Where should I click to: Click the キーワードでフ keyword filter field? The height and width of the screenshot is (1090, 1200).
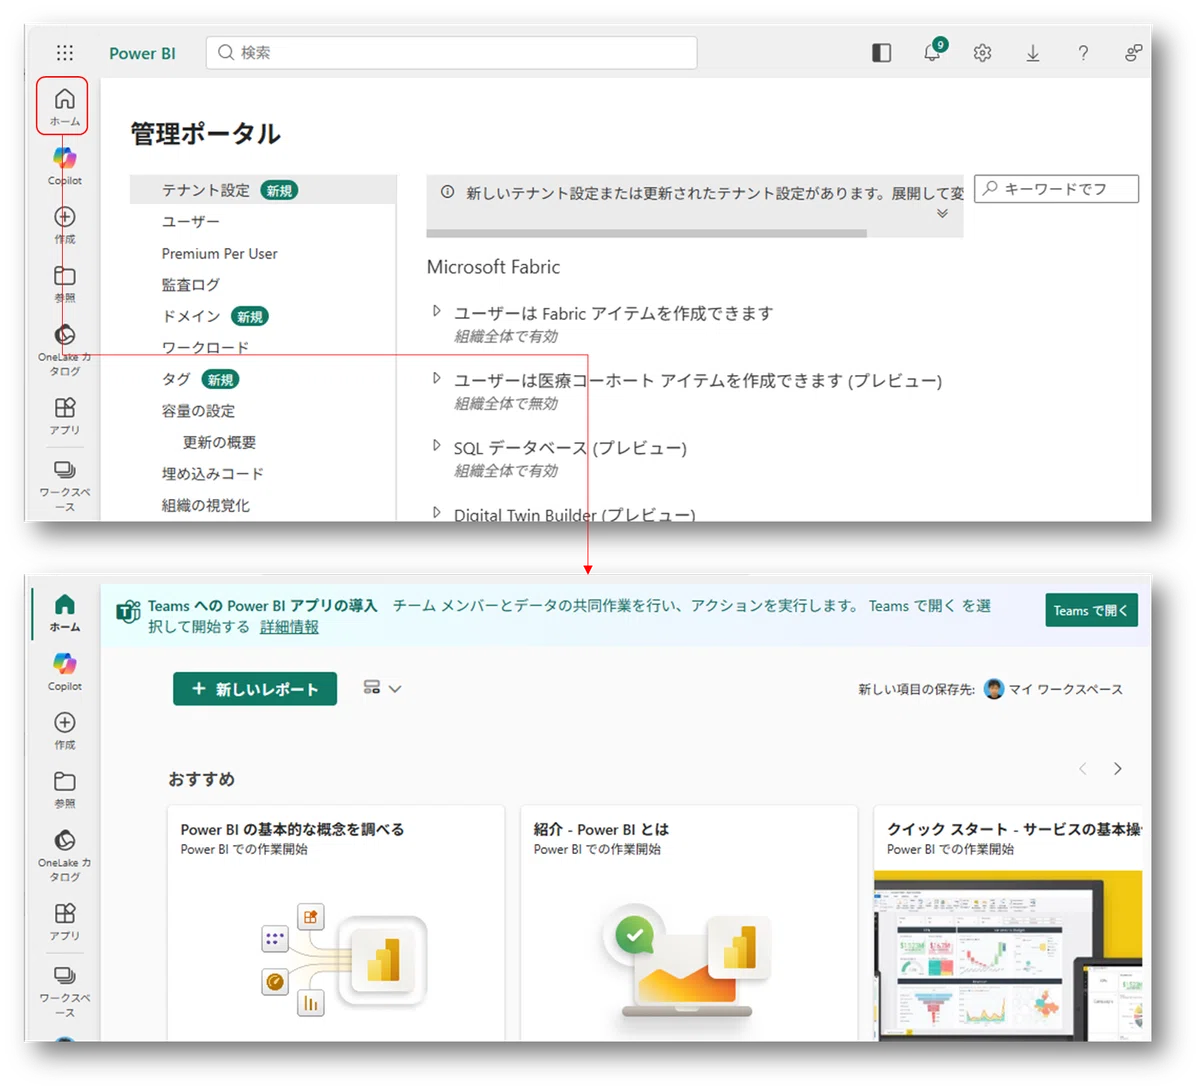[x=1056, y=188]
